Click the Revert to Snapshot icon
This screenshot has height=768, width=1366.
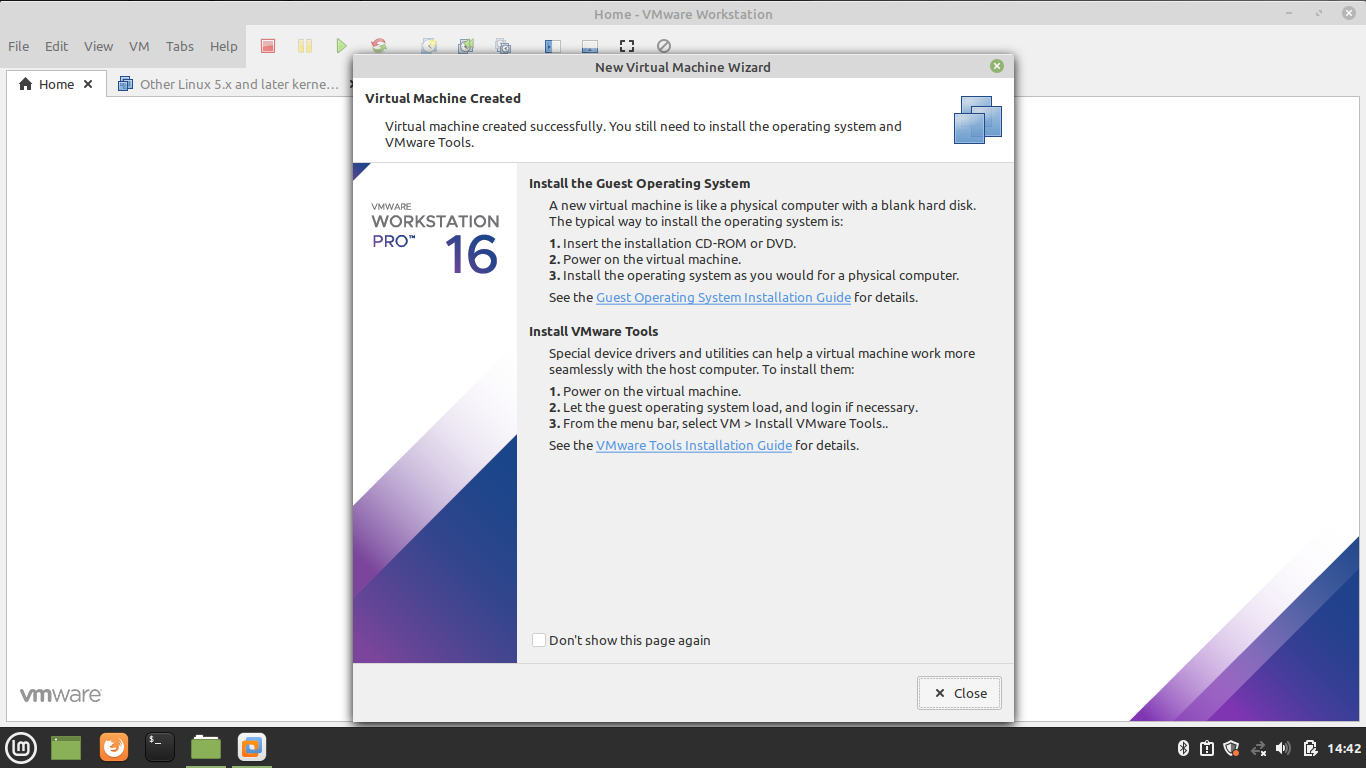(466, 46)
